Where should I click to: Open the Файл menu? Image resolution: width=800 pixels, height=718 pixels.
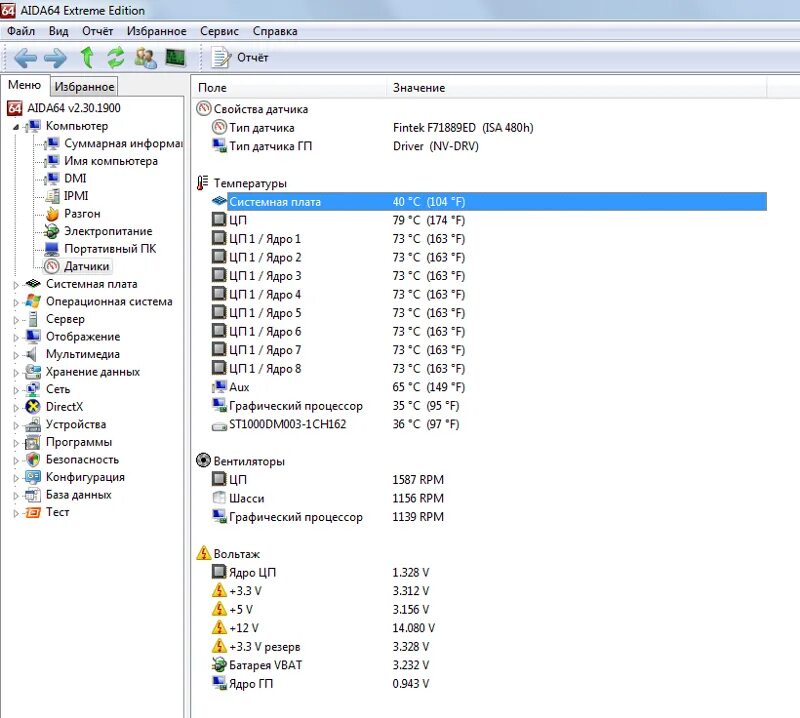click(21, 31)
